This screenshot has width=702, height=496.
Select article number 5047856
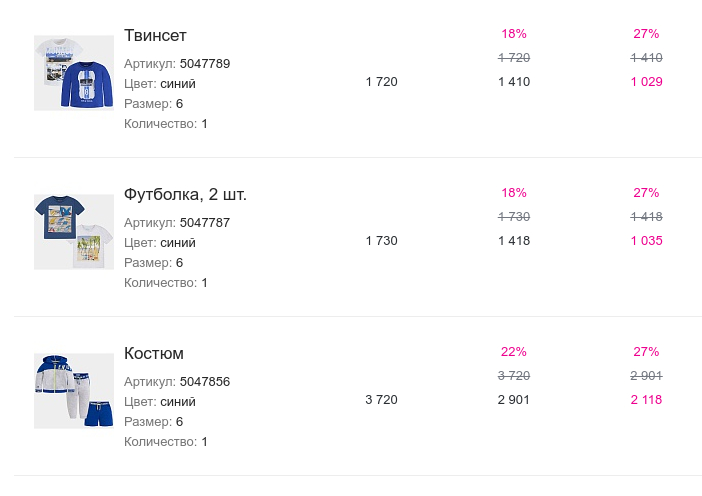click(x=205, y=382)
